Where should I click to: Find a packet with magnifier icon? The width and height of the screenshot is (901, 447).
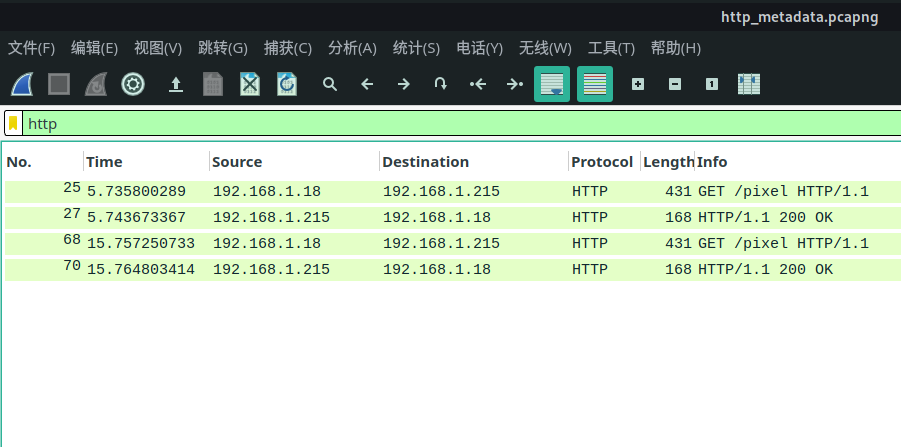click(x=329, y=84)
